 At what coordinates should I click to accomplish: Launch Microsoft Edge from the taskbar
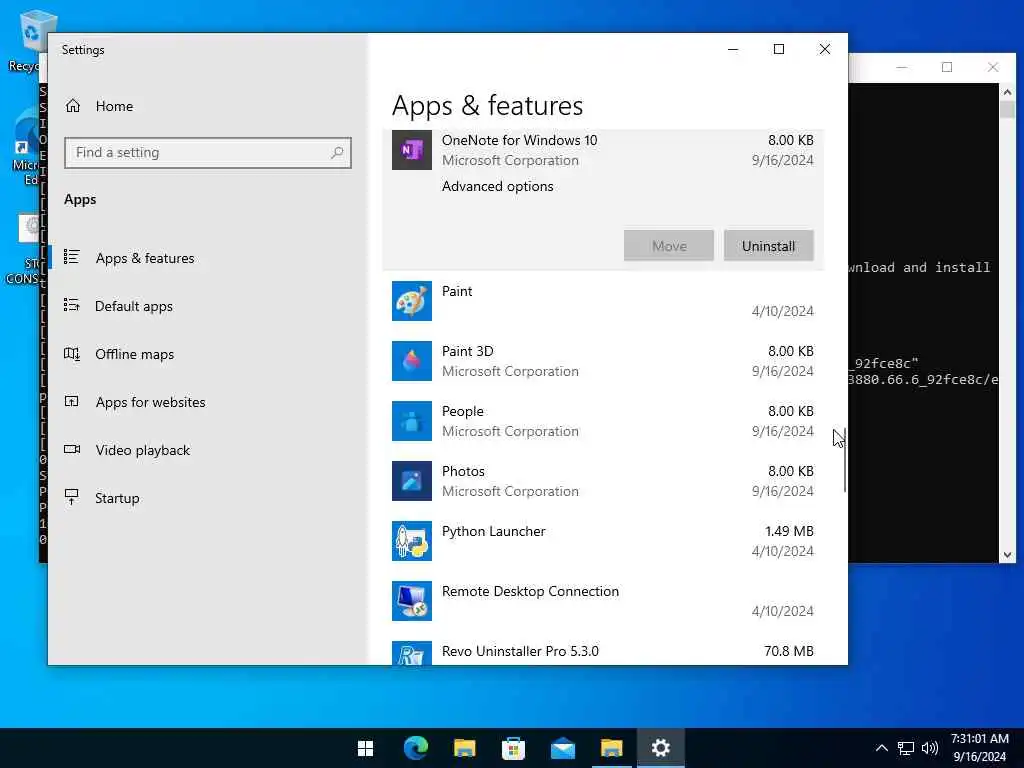point(415,748)
